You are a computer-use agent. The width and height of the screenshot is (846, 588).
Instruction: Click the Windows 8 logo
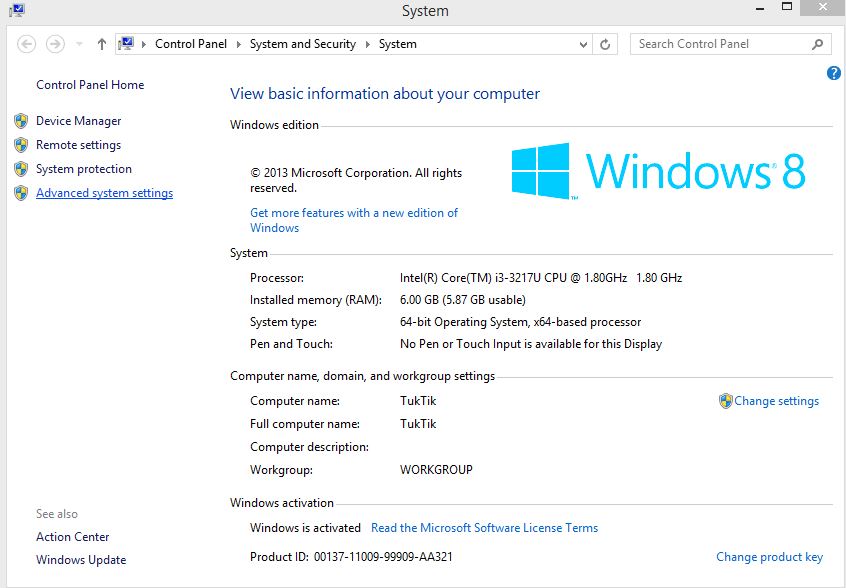(658, 170)
